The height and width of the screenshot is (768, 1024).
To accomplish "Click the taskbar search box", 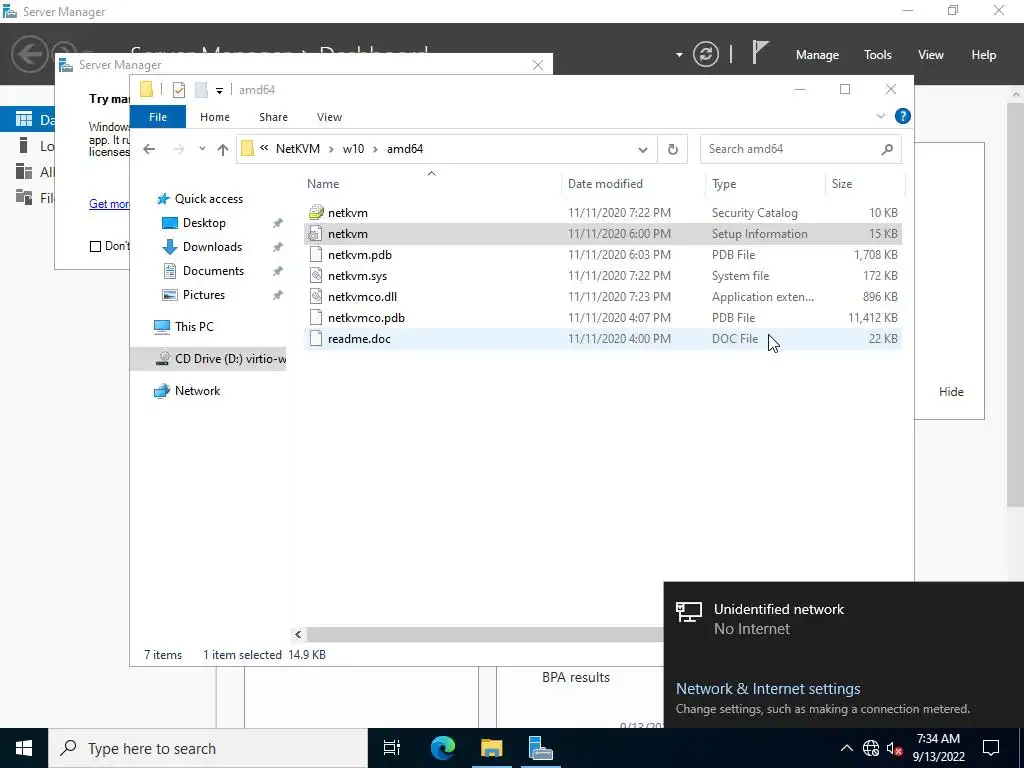I will point(208,748).
